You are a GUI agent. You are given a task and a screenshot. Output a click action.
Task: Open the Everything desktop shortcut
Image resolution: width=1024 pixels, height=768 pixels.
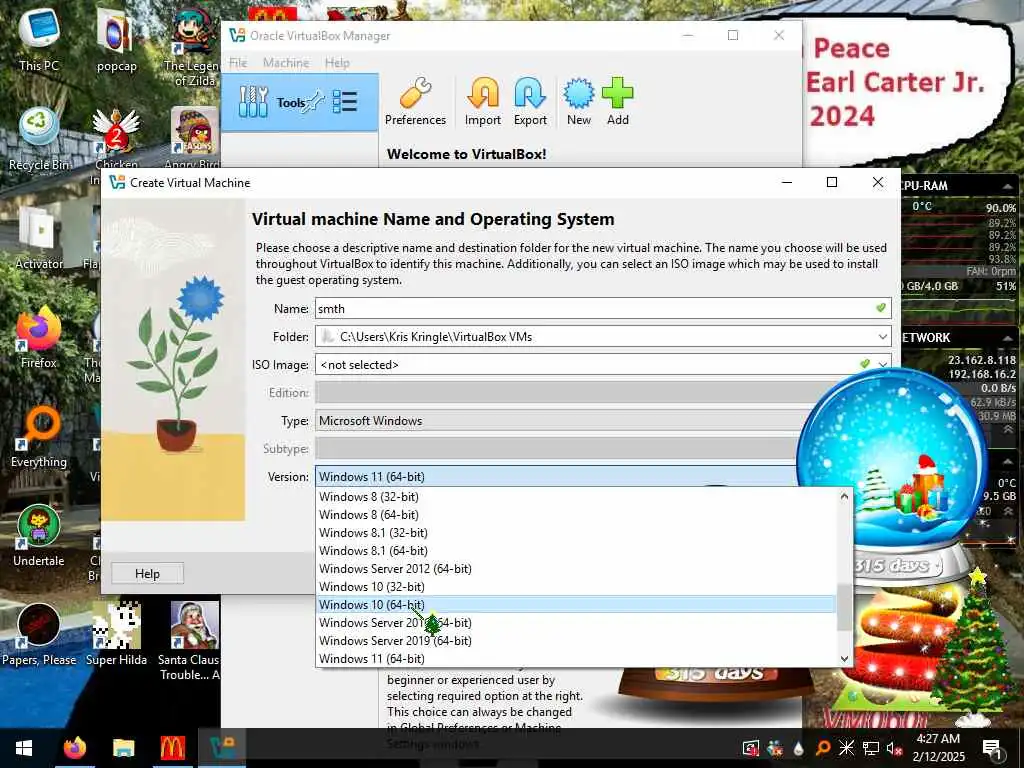[39, 437]
